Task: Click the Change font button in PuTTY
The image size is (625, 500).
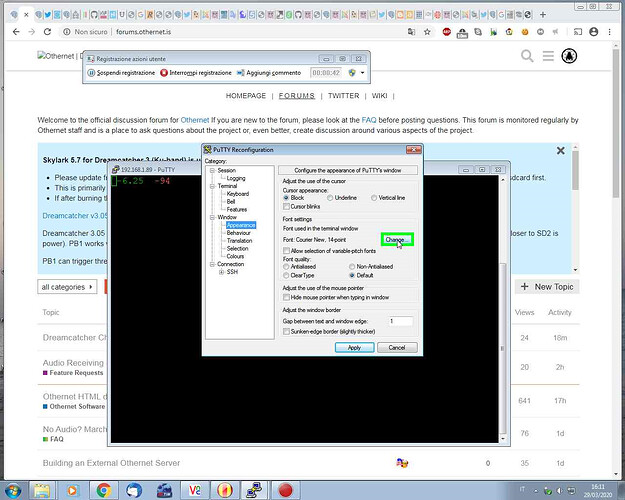Action: (397, 240)
